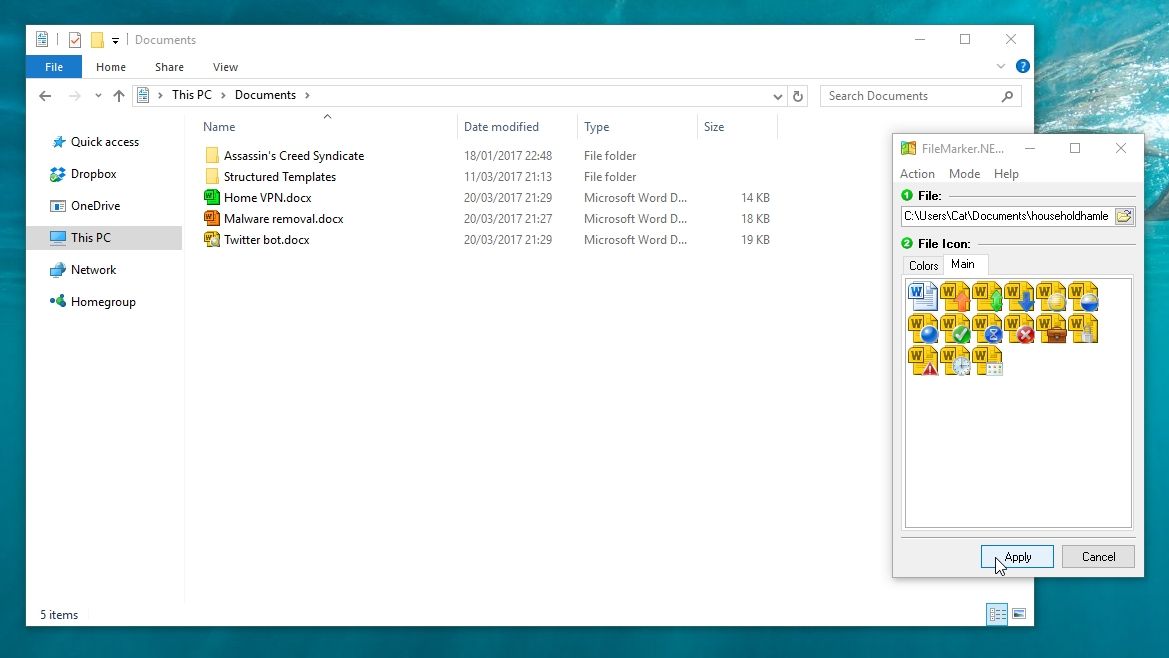Select Word icon with orange upload arrow
Viewport: 1169px width, 658px height.
pos(954,296)
